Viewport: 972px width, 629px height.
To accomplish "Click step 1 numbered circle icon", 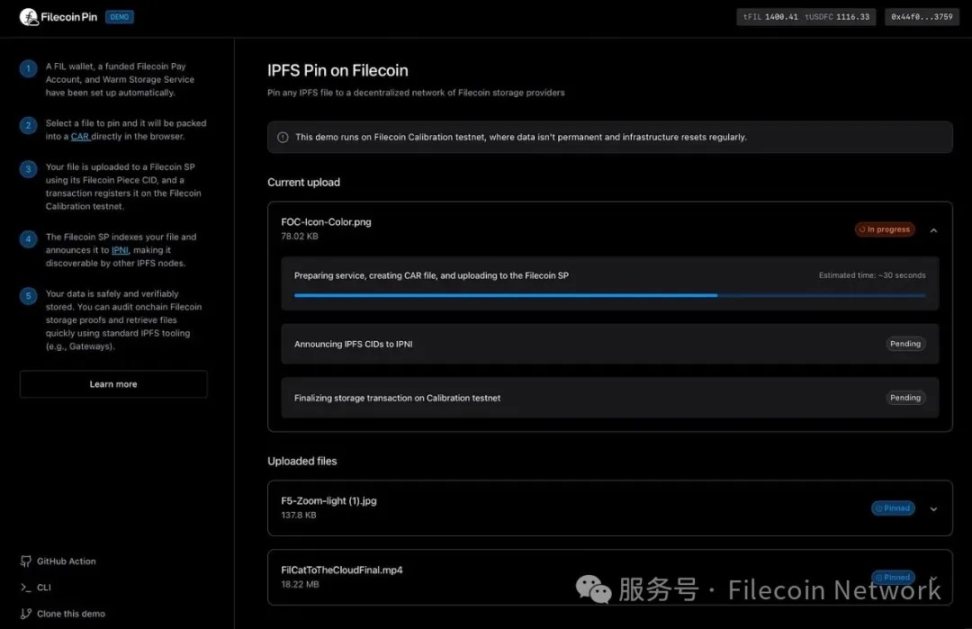I will pos(28,69).
